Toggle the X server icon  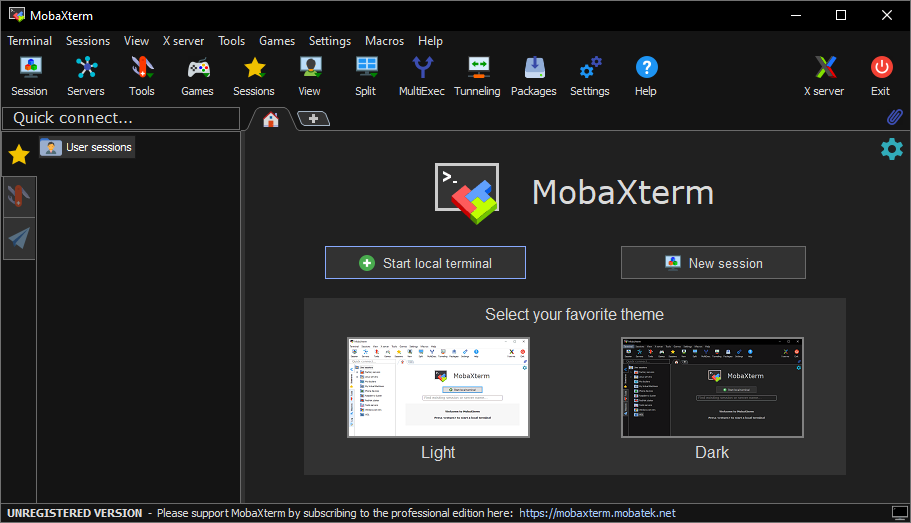(824, 68)
